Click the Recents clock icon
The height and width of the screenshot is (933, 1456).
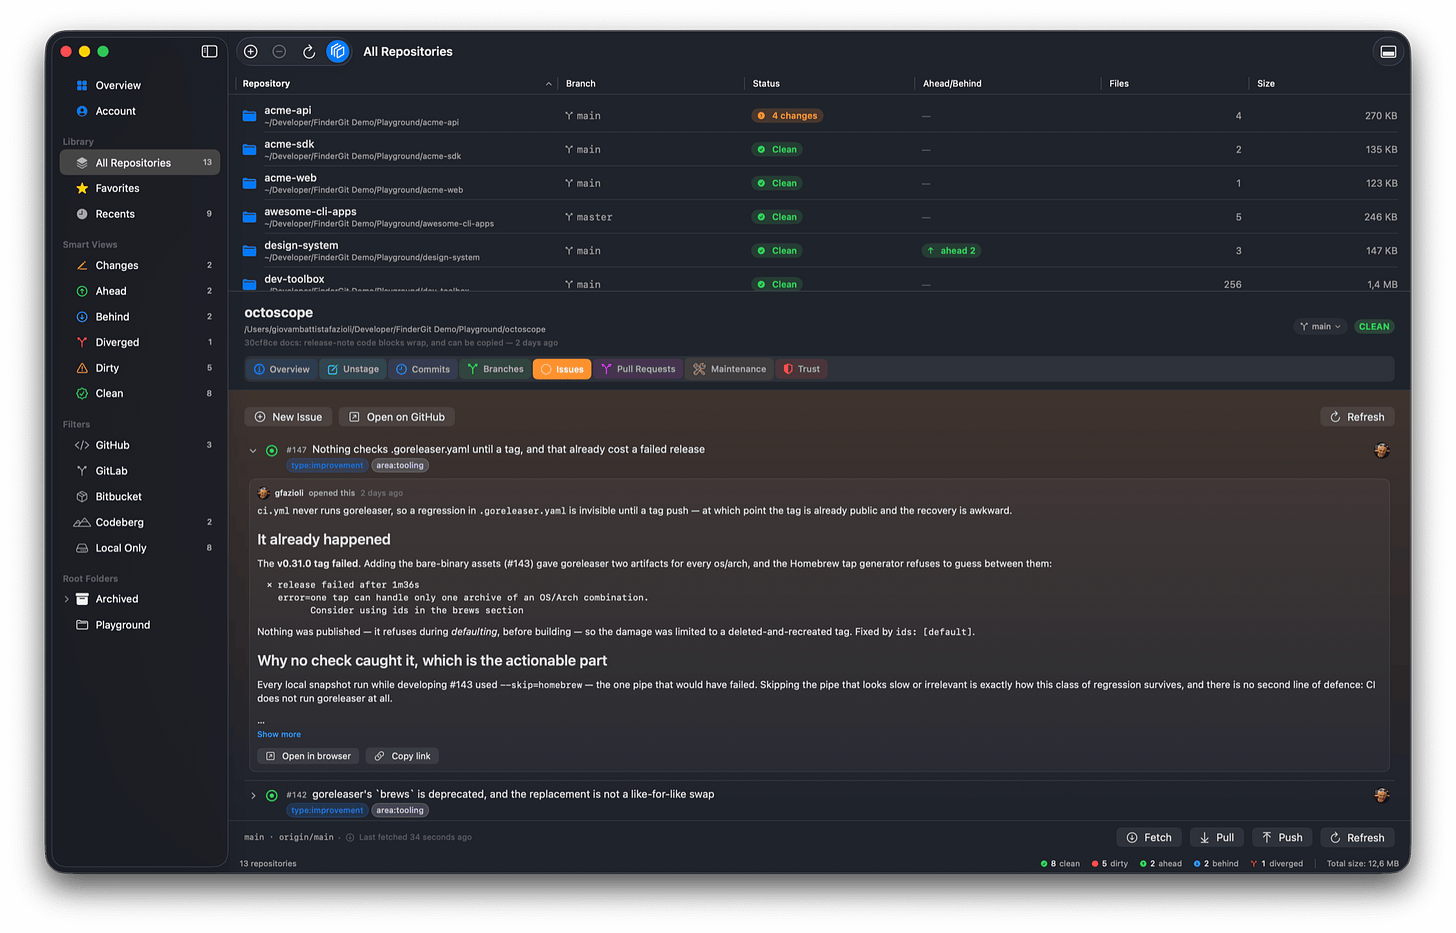point(82,214)
